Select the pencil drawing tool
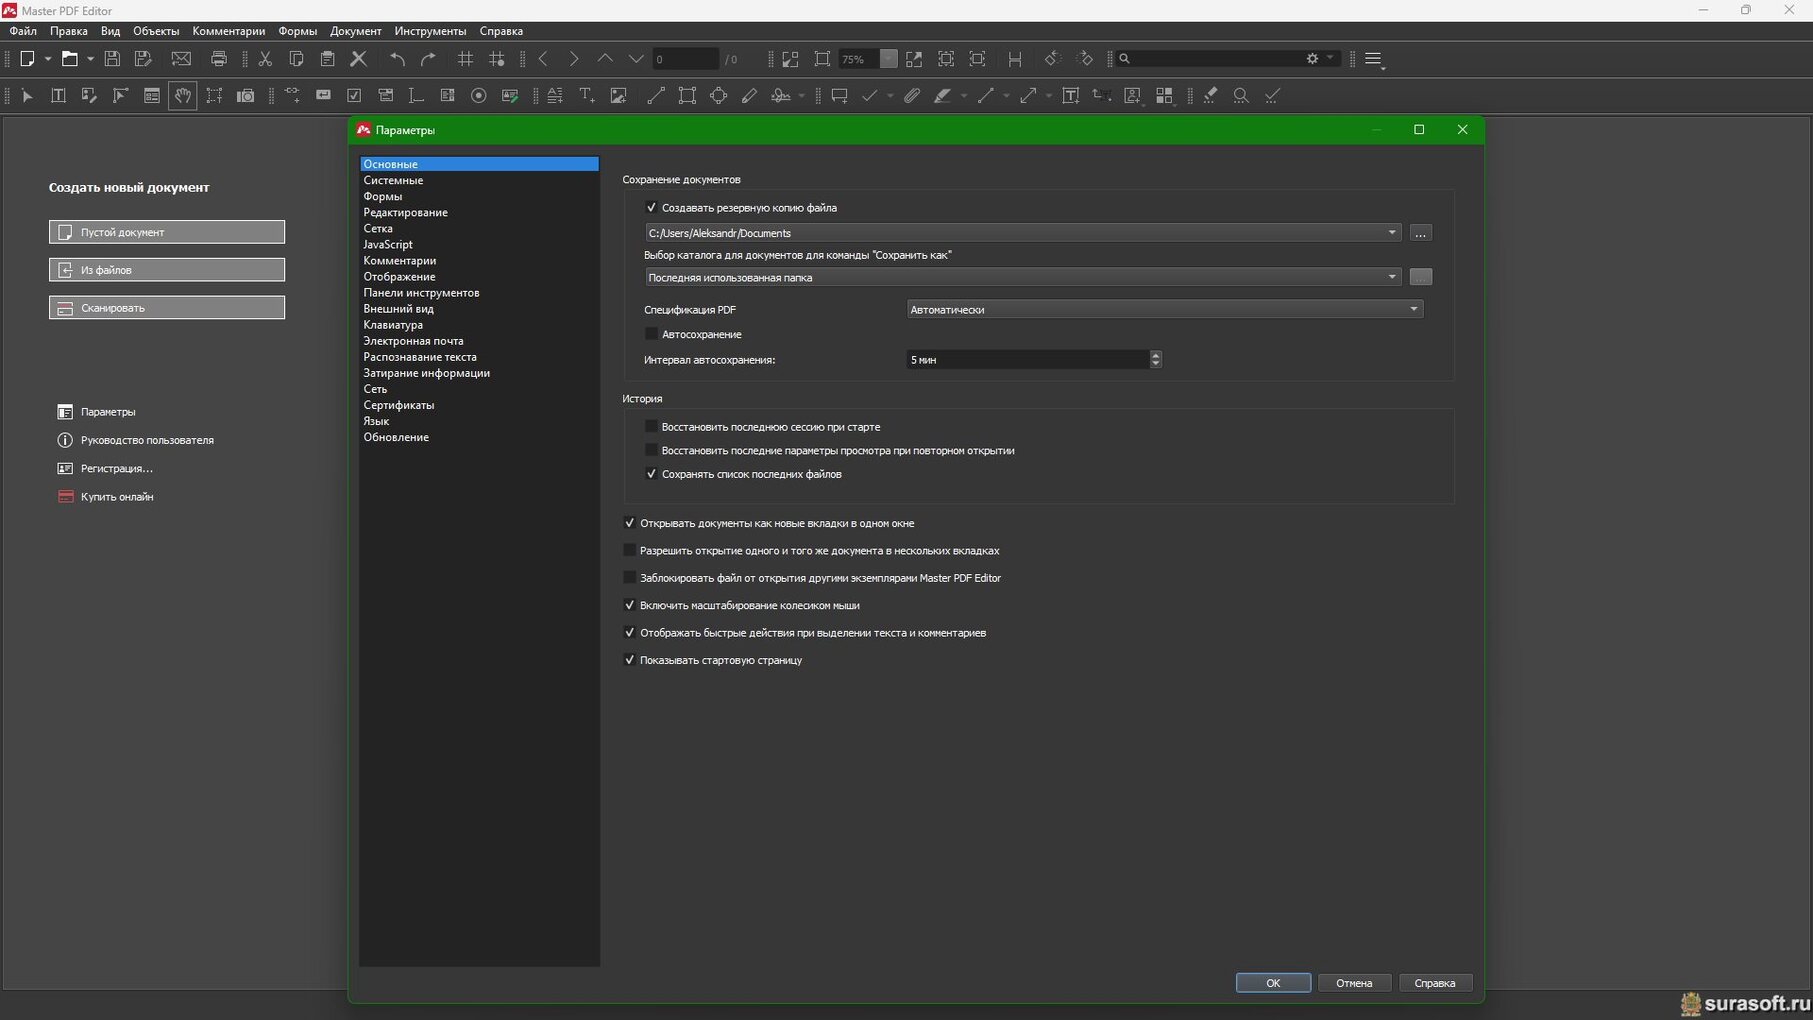Screen dimensions: 1813x1020 pyautogui.click(x=749, y=96)
